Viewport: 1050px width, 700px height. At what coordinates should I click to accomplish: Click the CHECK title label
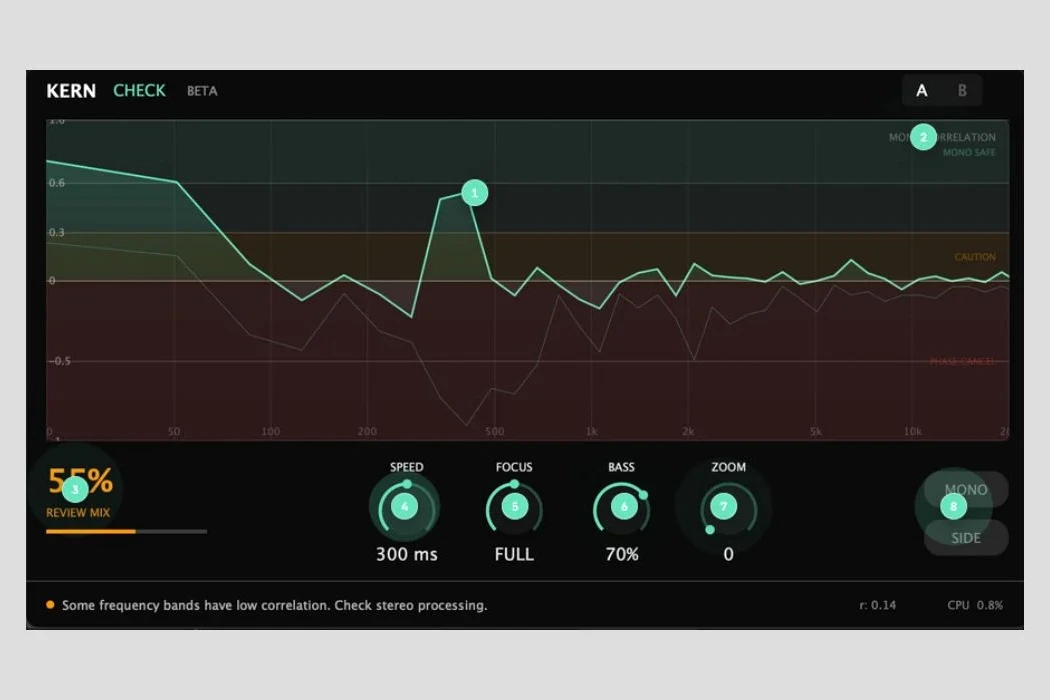coord(139,91)
